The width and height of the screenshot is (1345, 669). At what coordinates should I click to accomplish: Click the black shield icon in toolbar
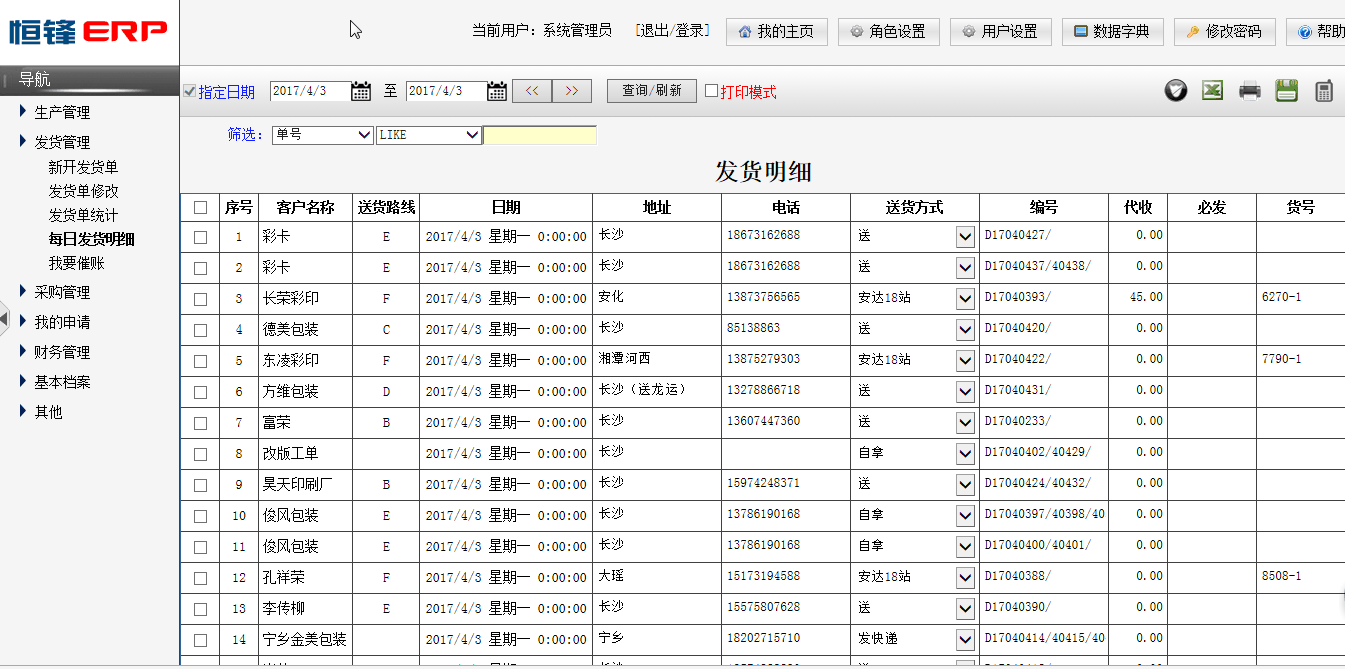pos(1176,91)
